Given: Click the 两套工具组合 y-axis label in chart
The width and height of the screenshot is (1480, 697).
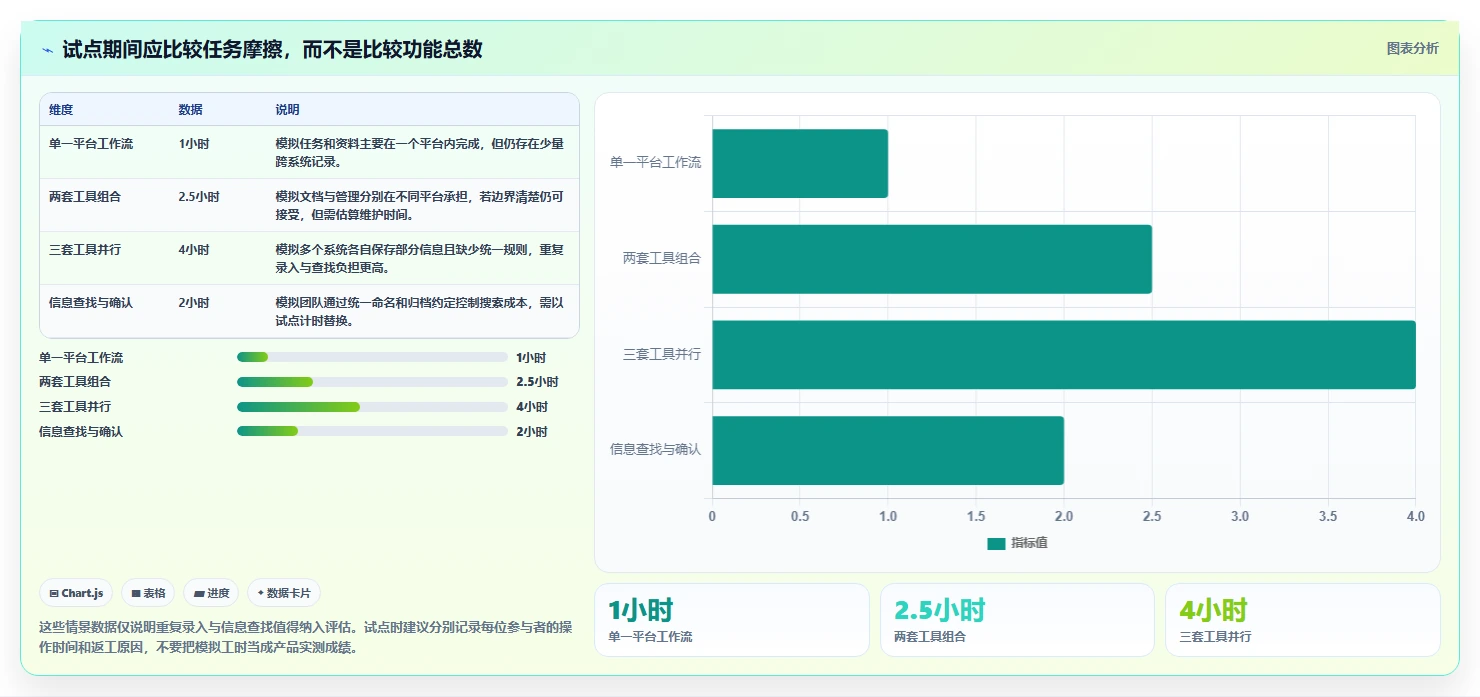Looking at the screenshot, I should click(x=662, y=259).
